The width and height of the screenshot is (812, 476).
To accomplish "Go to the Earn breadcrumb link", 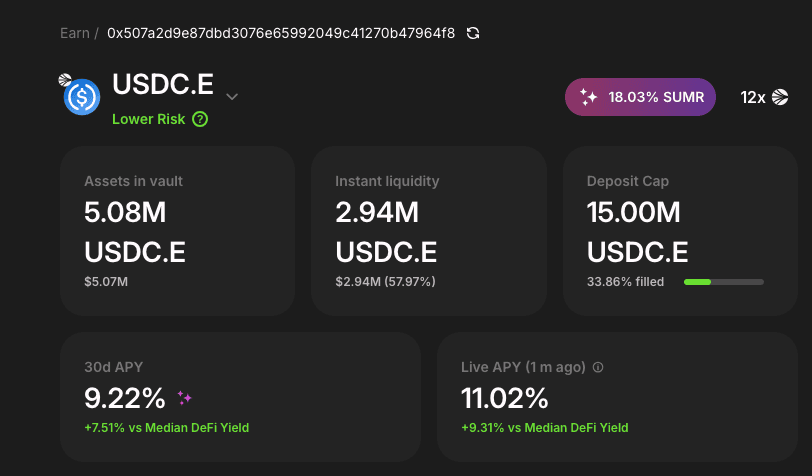I will (x=73, y=33).
